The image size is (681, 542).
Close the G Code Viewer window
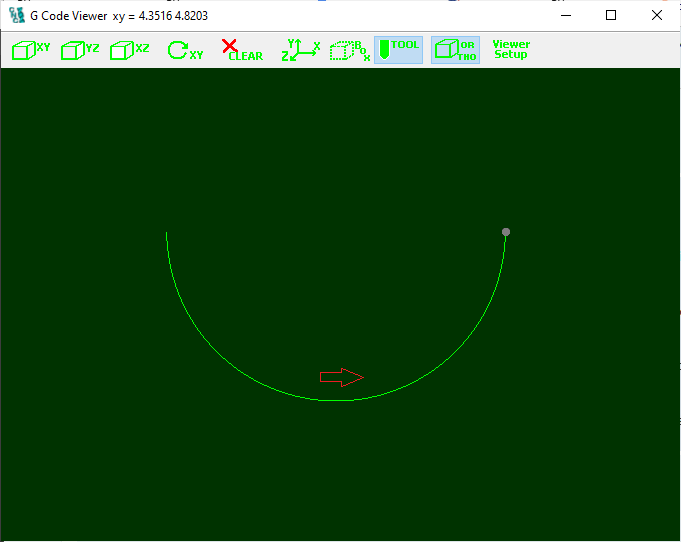[x=657, y=15]
